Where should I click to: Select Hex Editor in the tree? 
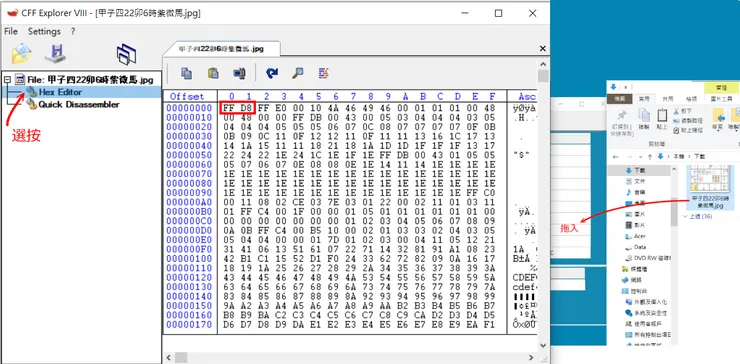tap(60, 92)
